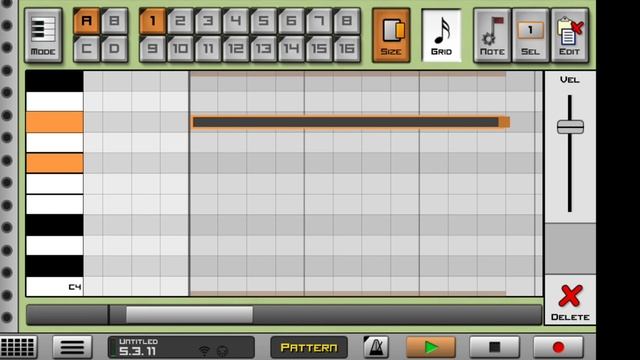Select pattern slot 11
This screenshot has width=640, height=360.
pos(208,49)
